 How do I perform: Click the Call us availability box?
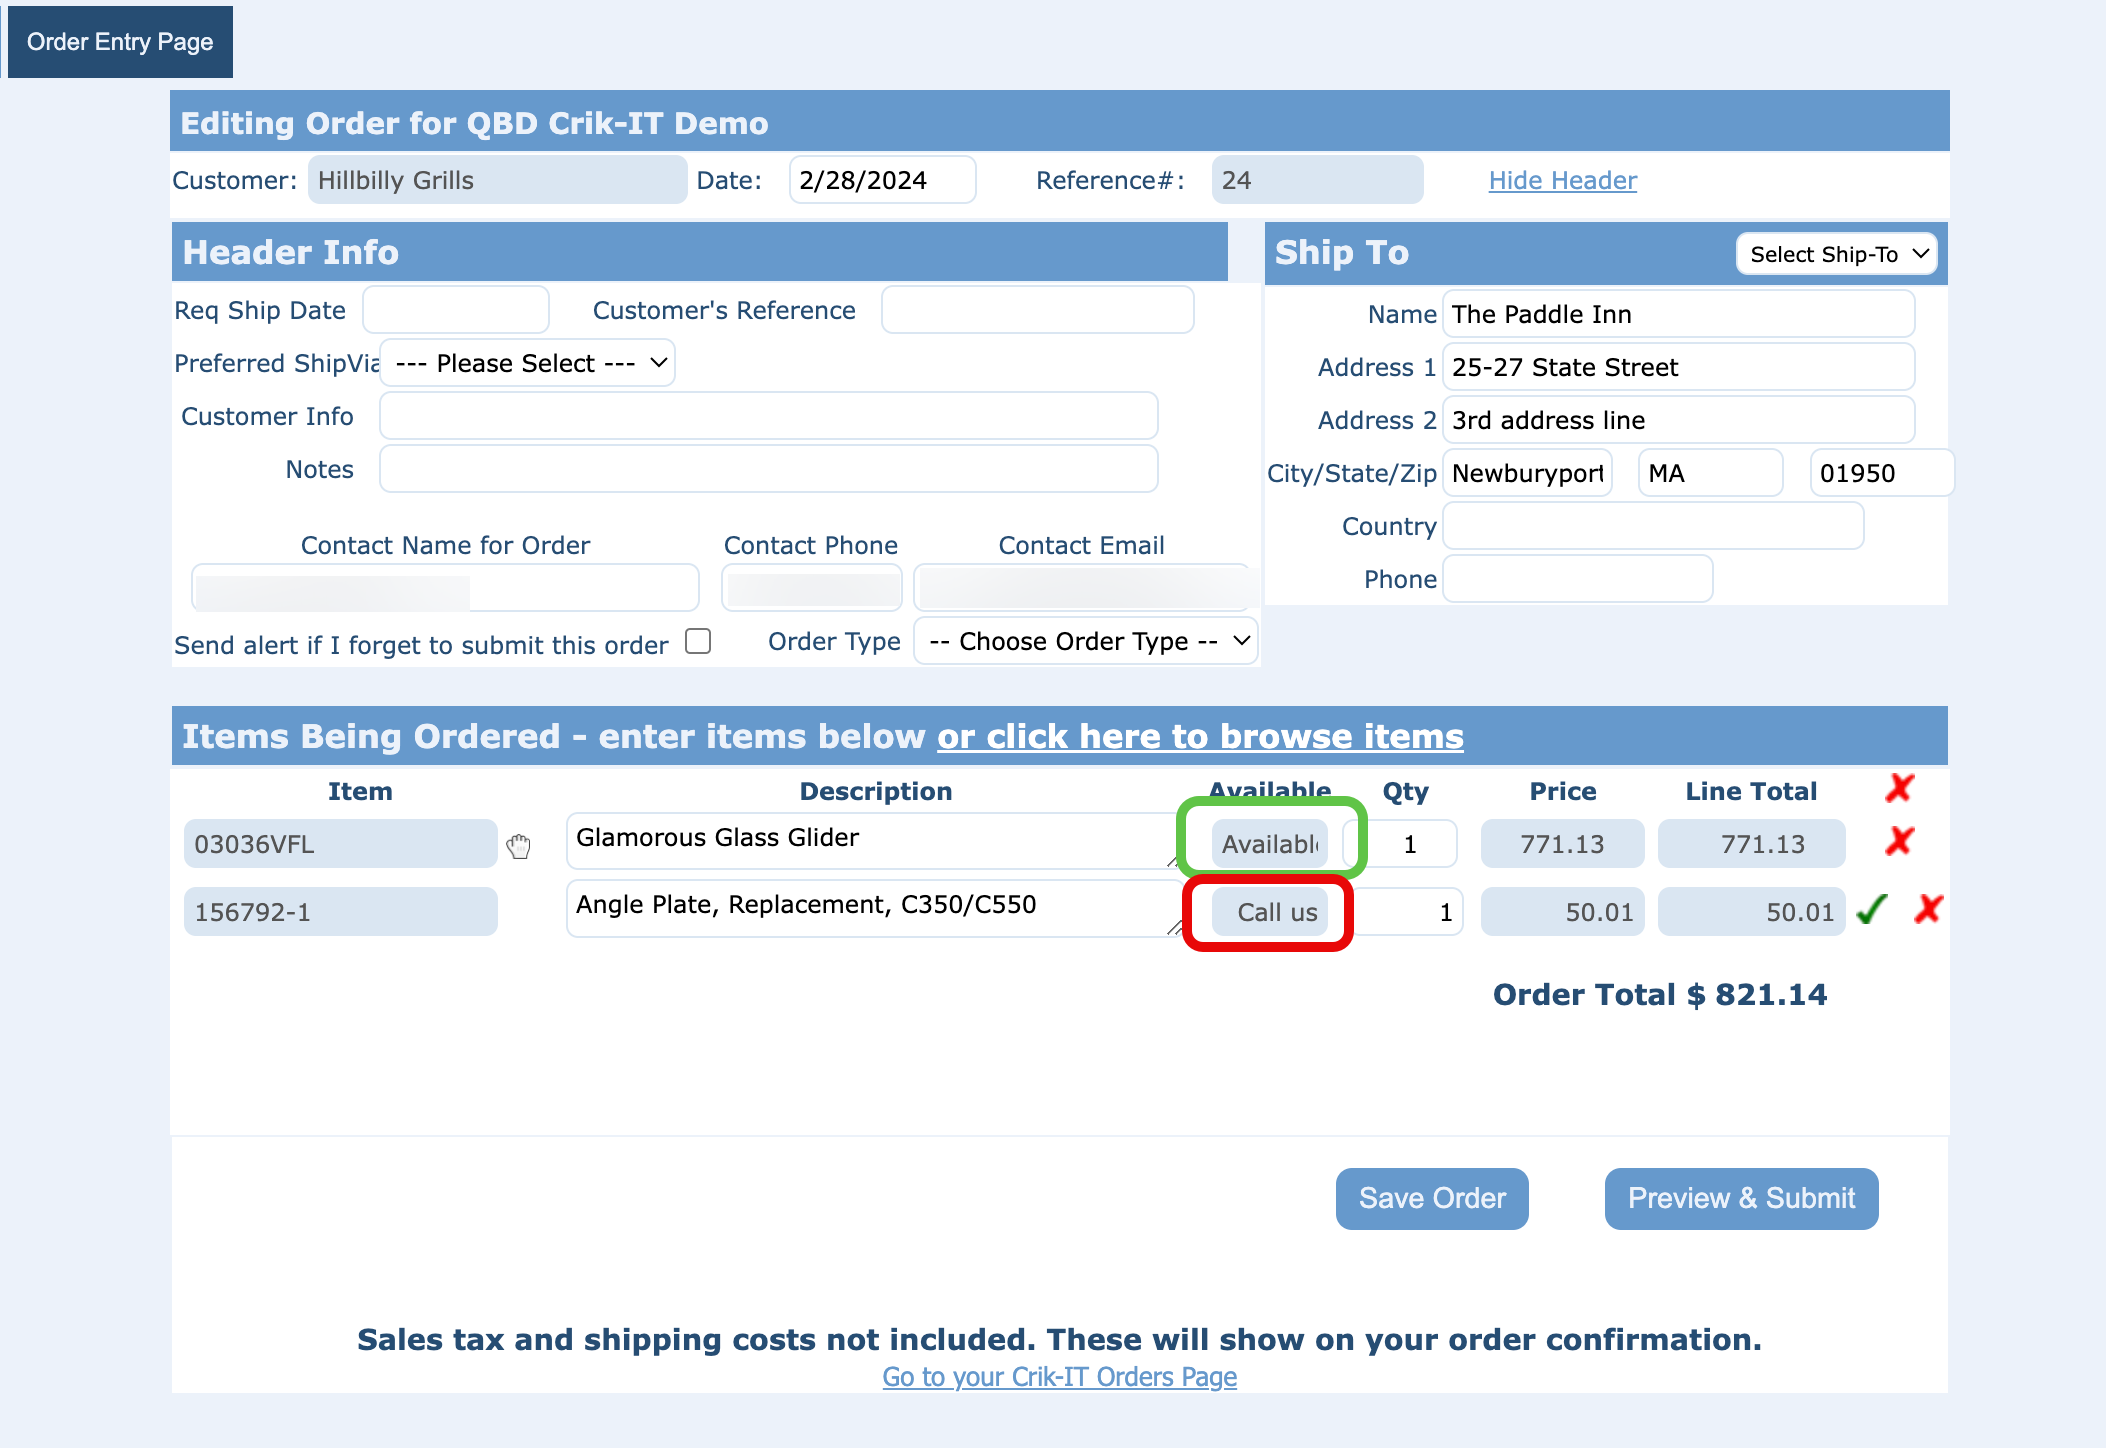[x=1270, y=912]
